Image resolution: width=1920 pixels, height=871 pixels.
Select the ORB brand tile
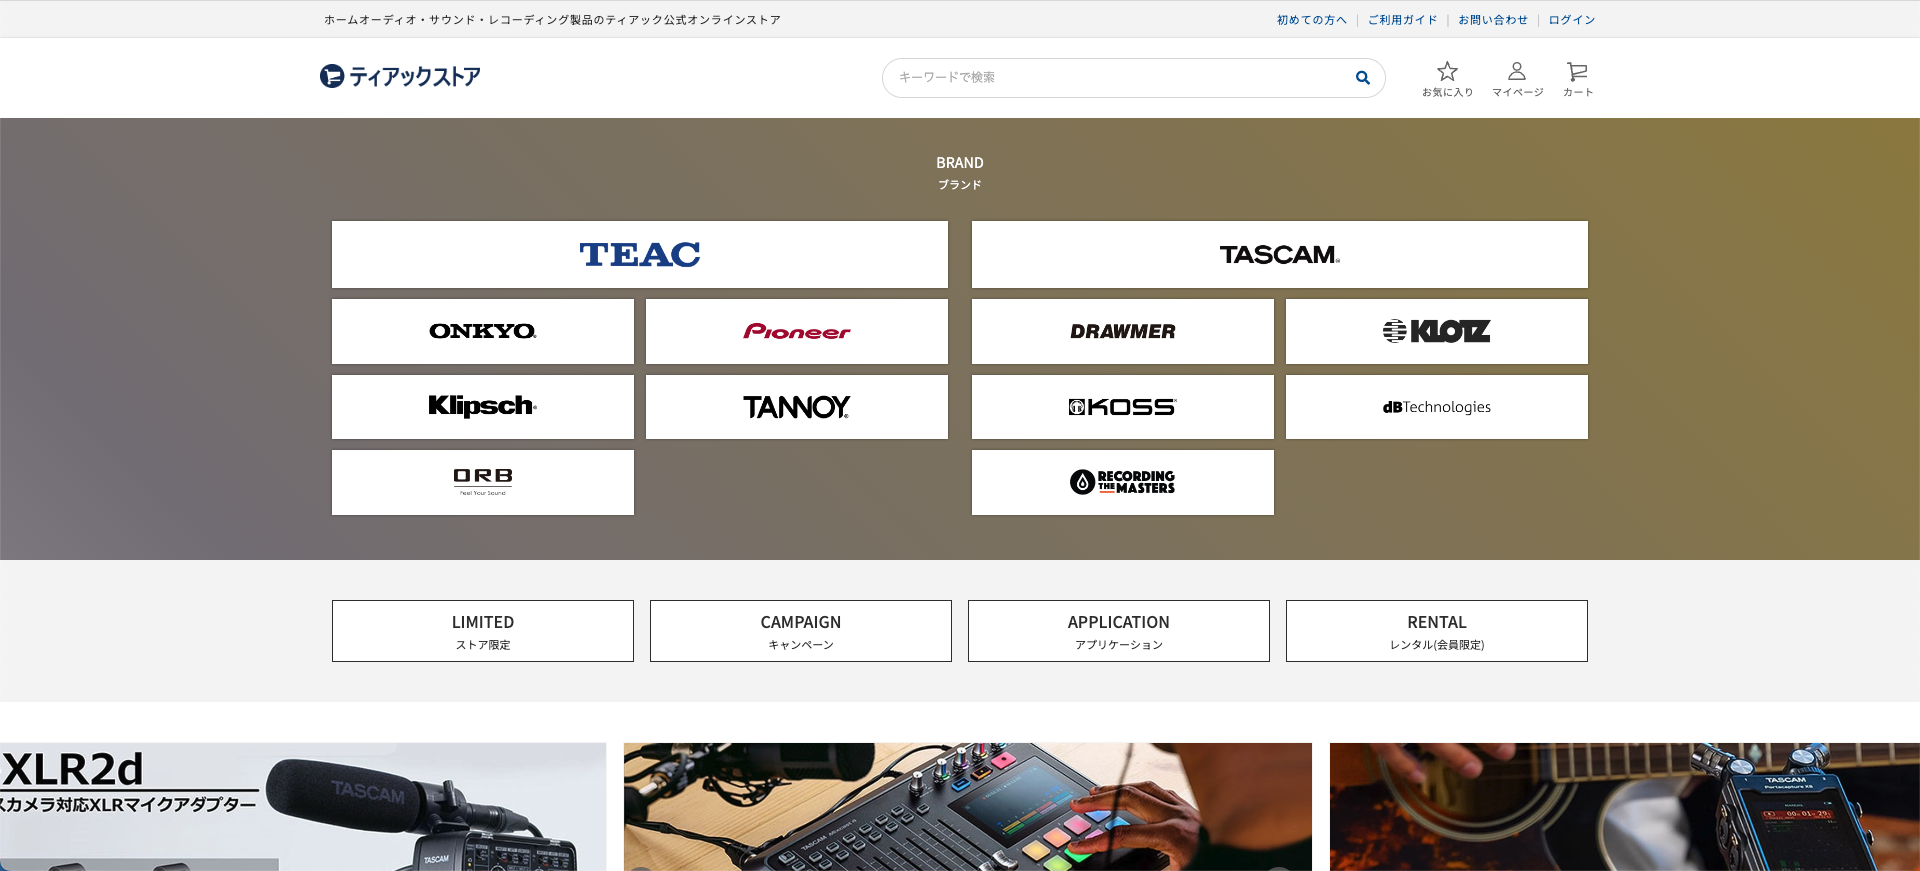pos(483,482)
